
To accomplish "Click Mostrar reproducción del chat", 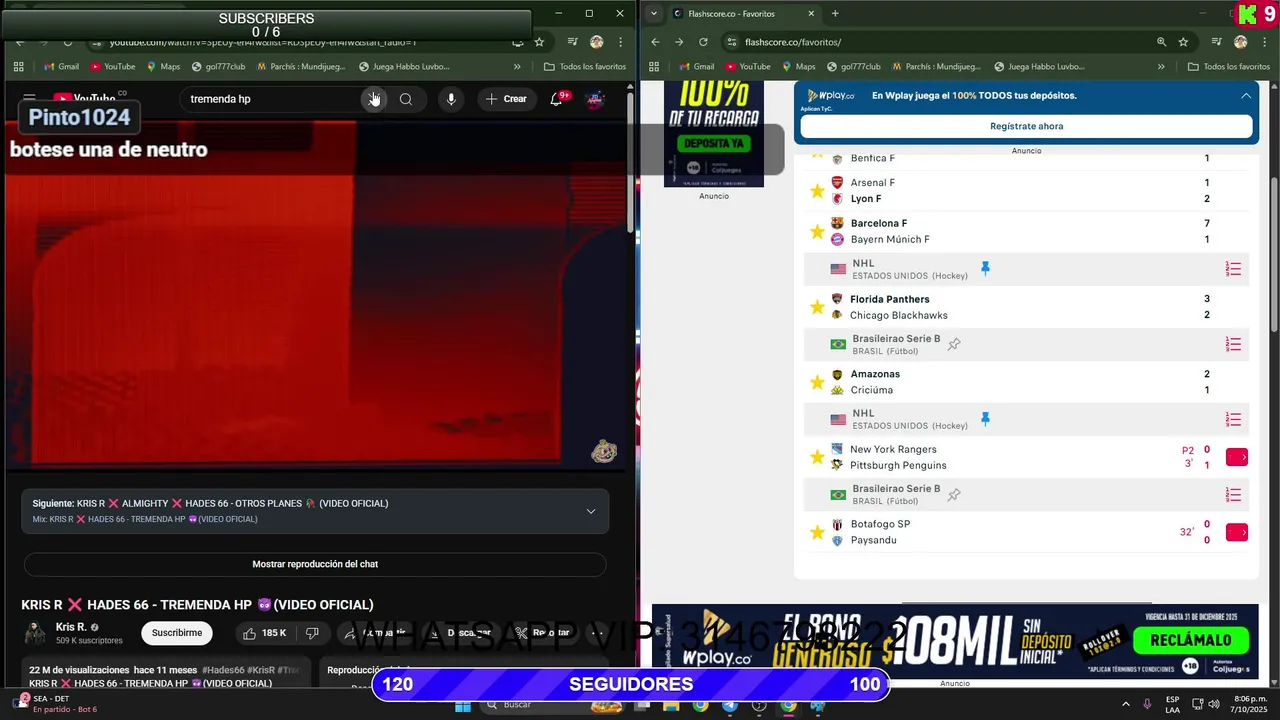I will 315,564.
